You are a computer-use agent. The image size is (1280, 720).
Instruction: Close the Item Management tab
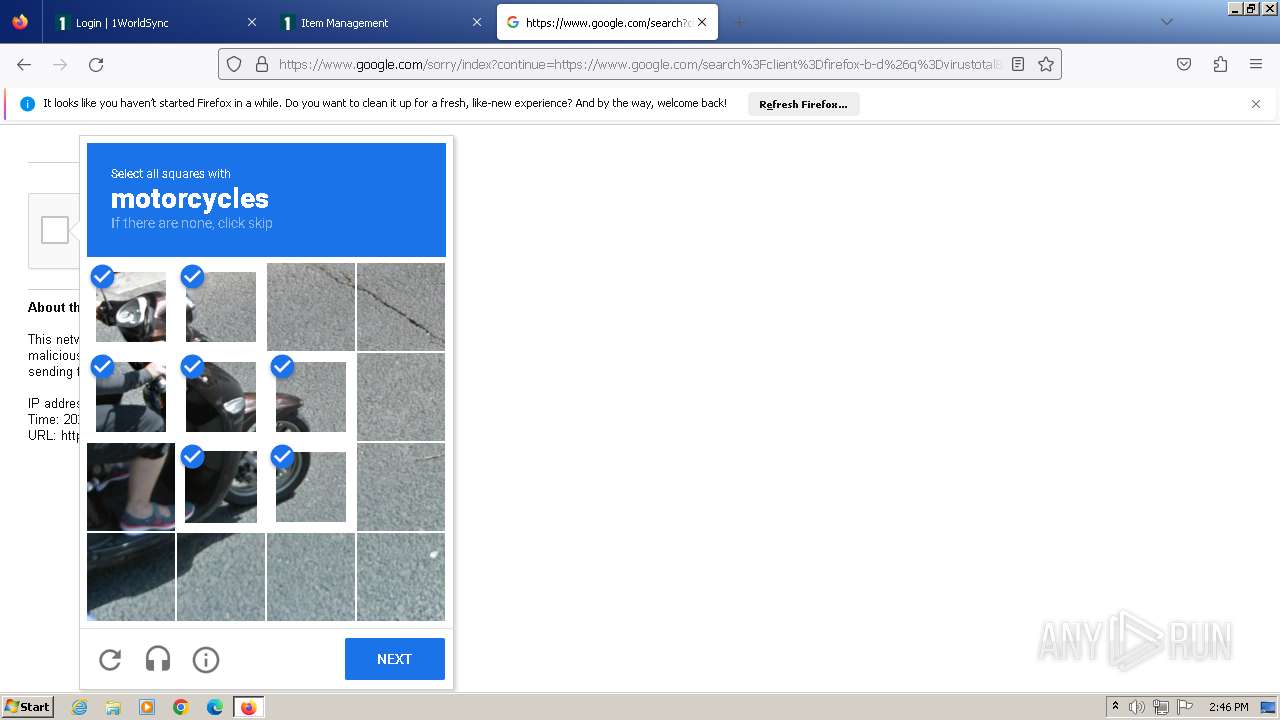[x=477, y=22]
